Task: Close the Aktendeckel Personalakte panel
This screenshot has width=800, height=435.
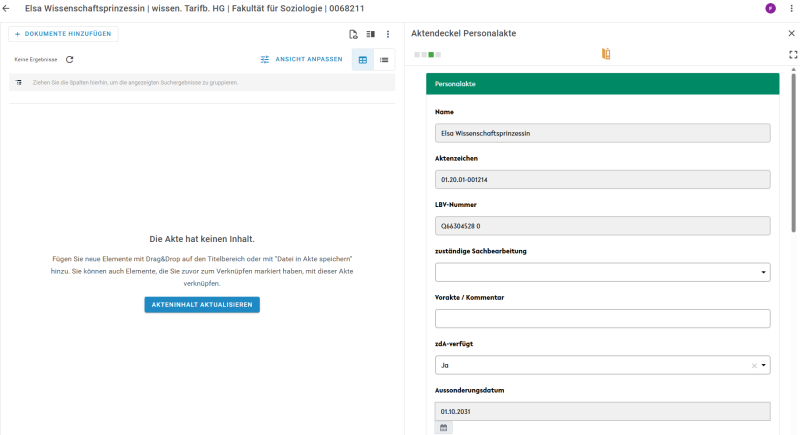Action: tap(791, 33)
